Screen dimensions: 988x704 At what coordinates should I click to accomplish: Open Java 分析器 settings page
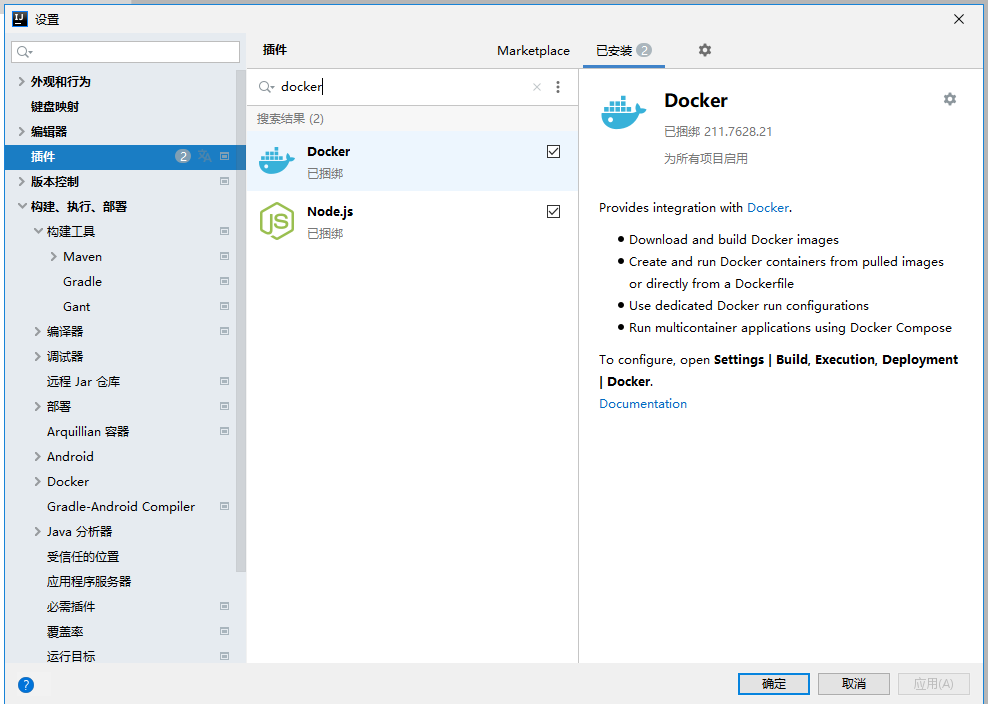pyautogui.click(x=79, y=531)
